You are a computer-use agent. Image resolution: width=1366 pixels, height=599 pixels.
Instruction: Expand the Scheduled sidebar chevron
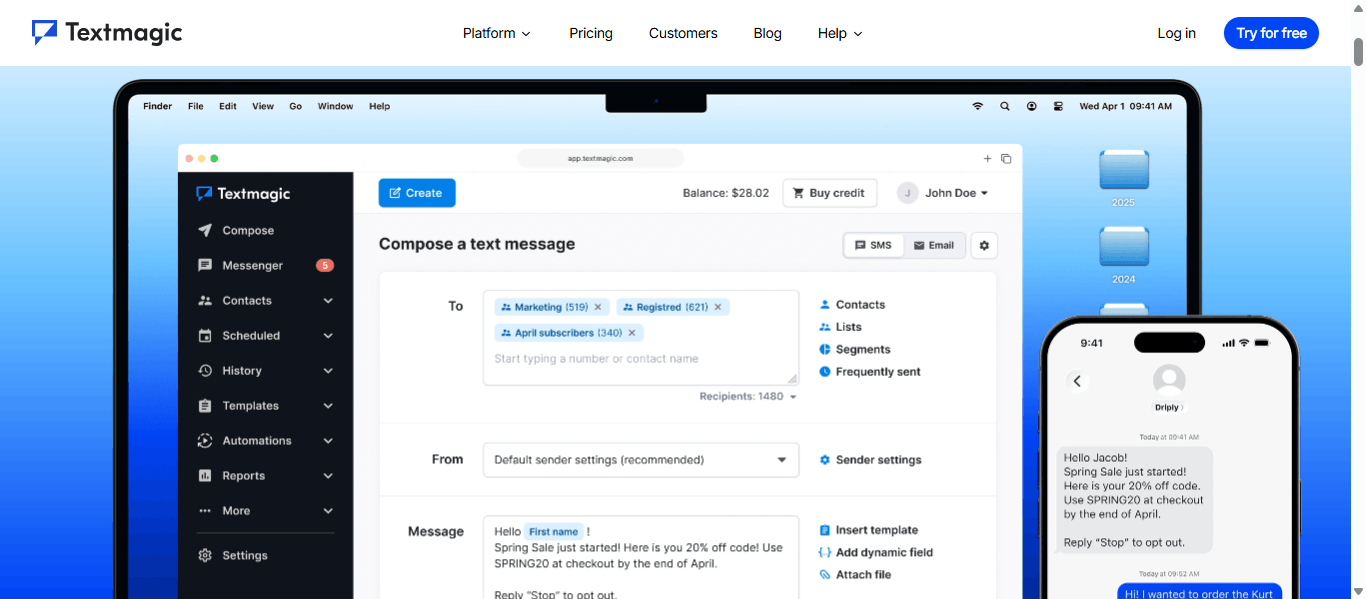click(x=328, y=336)
